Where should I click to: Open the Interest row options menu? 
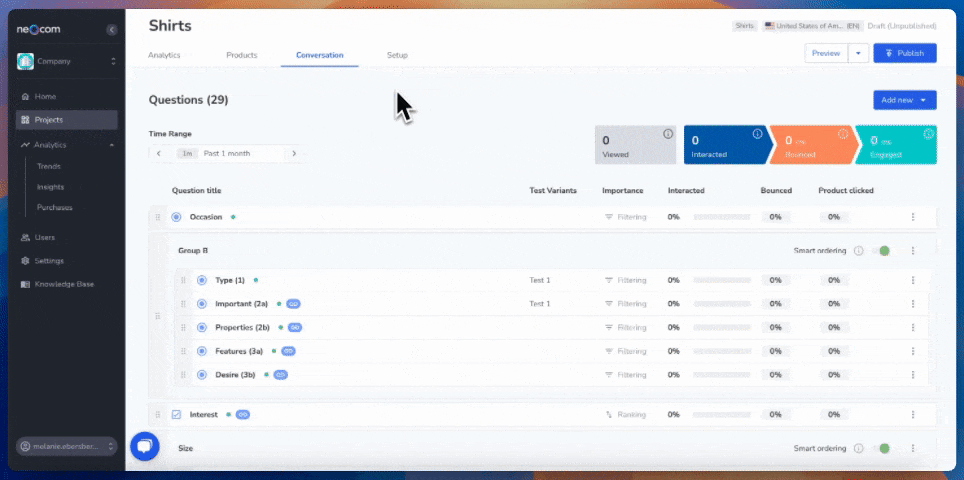[913, 415]
